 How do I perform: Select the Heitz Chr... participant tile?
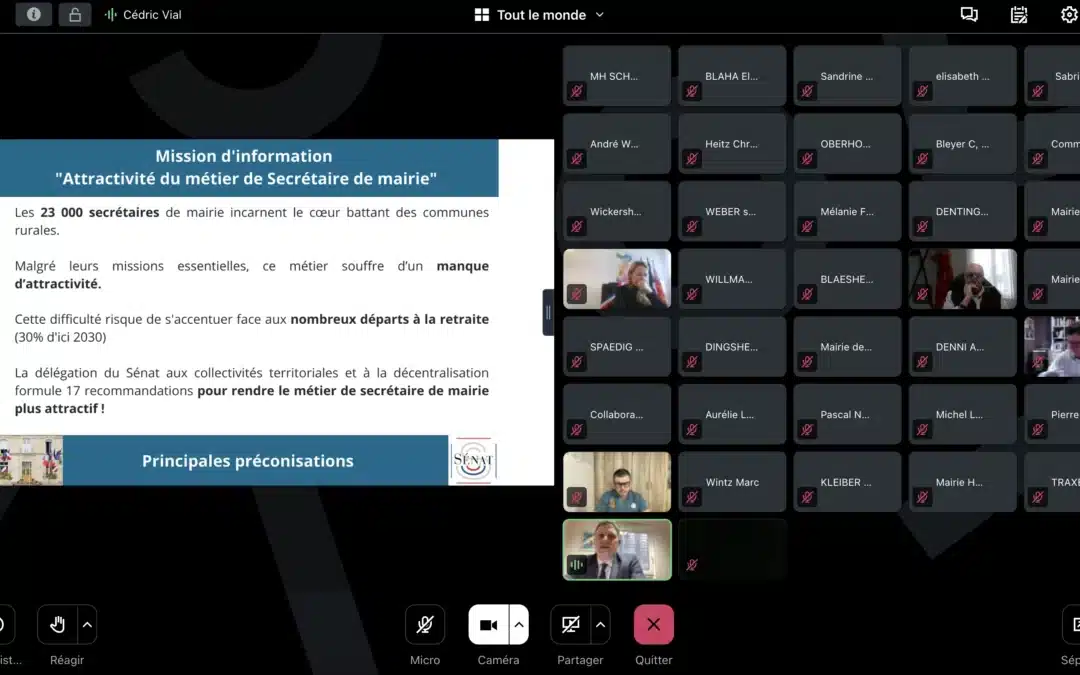732,143
